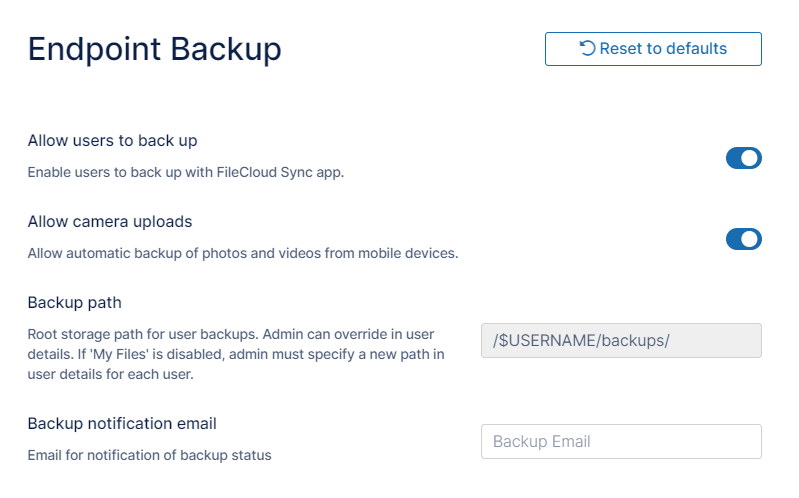Click the "Backup path" setting label
The height and width of the screenshot is (498, 799).
tap(75, 302)
